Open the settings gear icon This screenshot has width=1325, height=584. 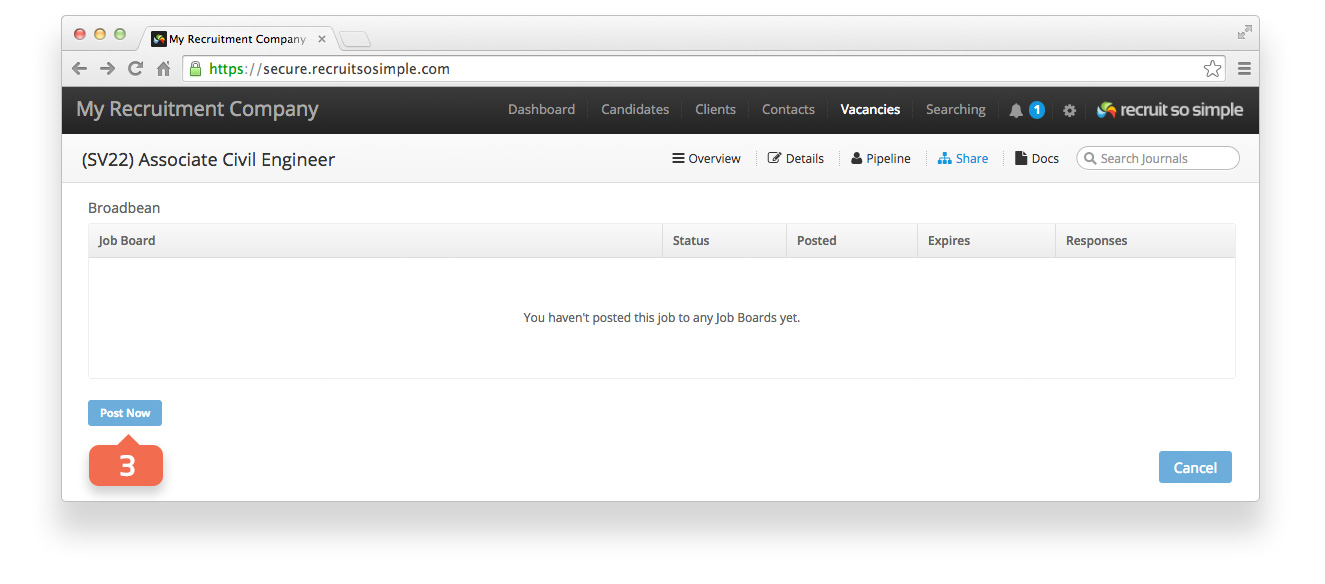click(x=1069, y=110)
